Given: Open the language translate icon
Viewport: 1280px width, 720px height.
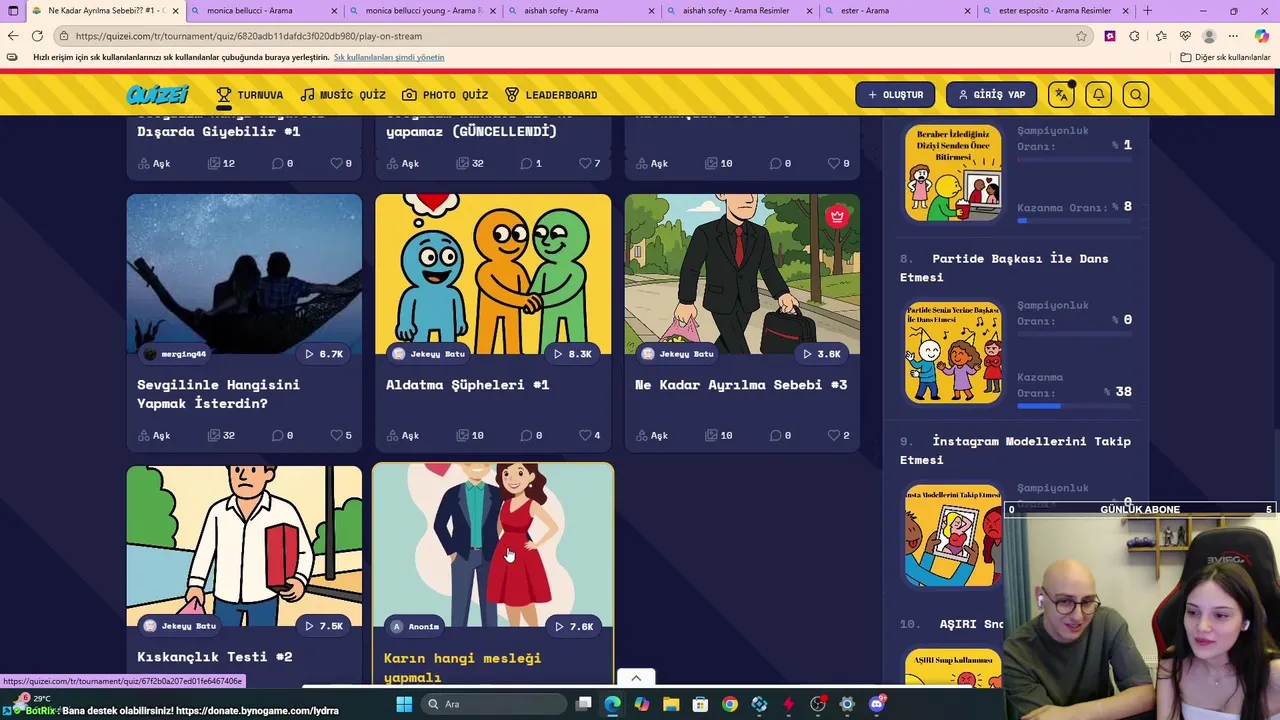Looking at the screenshot, I should [x=1061, y=95].
